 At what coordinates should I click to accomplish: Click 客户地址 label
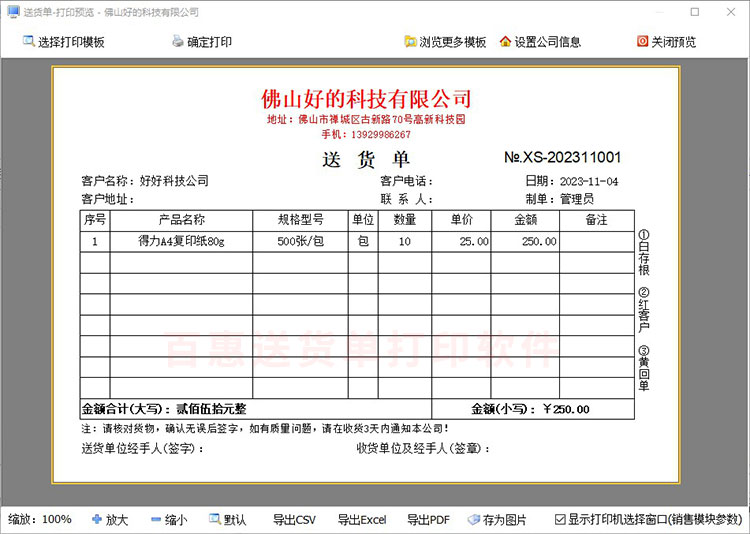click(108, 199)
